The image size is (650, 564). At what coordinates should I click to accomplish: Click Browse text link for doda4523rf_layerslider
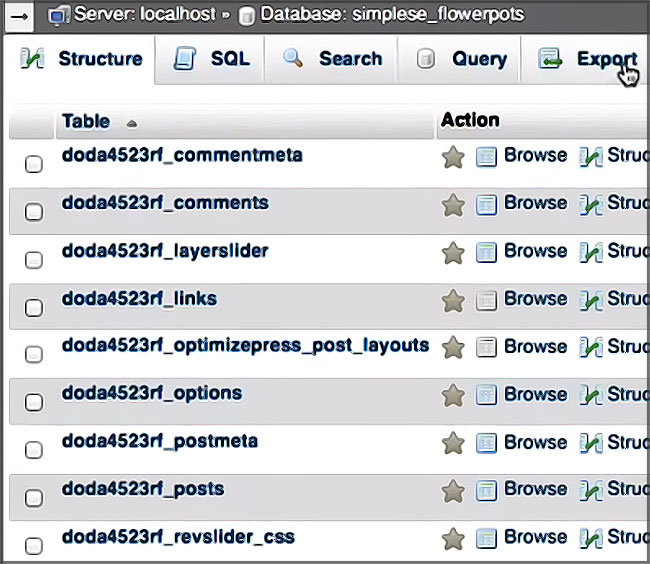point(535,251)
